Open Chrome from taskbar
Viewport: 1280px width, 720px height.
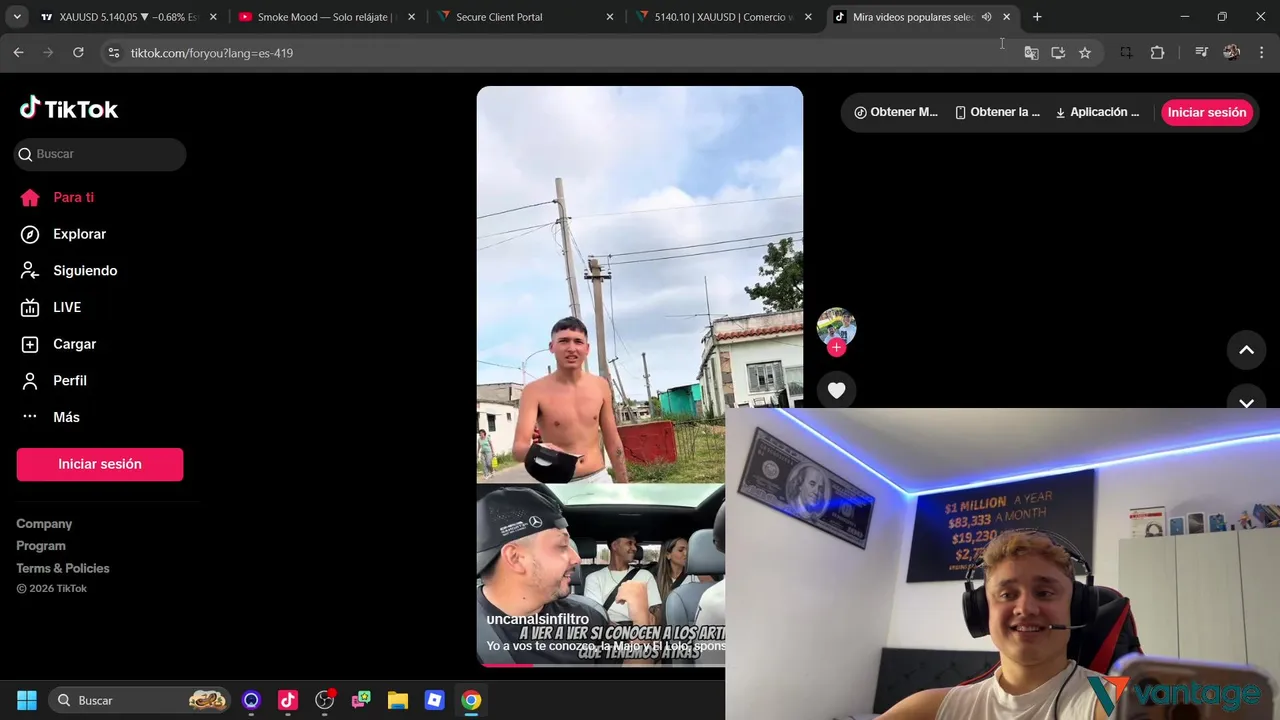pyautogui.click(x=471, y=700)
